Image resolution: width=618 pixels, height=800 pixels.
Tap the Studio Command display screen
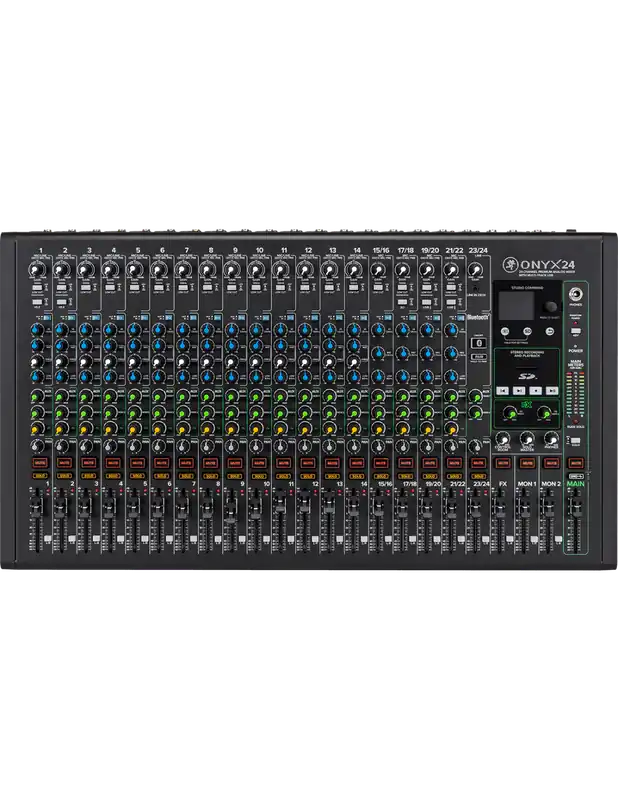tap(516, 306)
